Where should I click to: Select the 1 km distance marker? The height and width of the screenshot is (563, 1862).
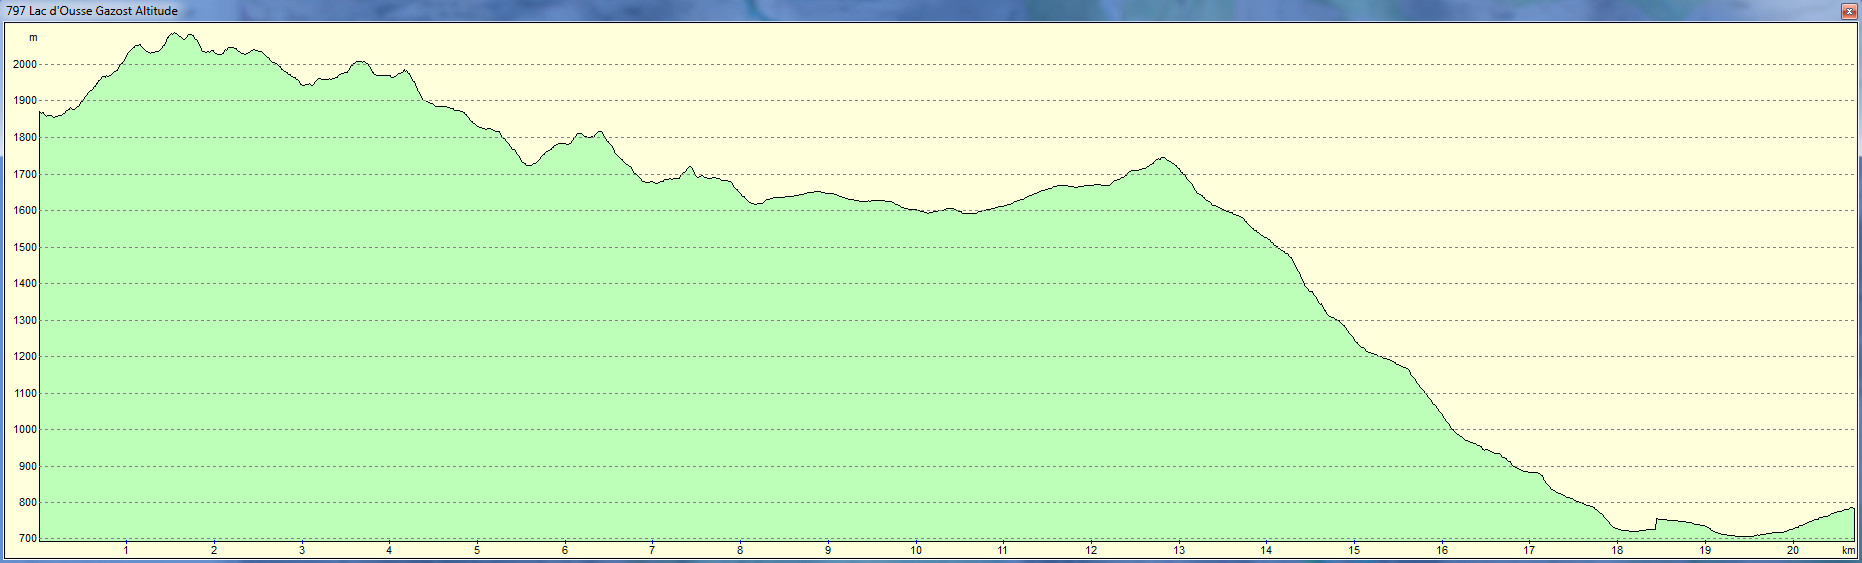(x=126, y=550)
